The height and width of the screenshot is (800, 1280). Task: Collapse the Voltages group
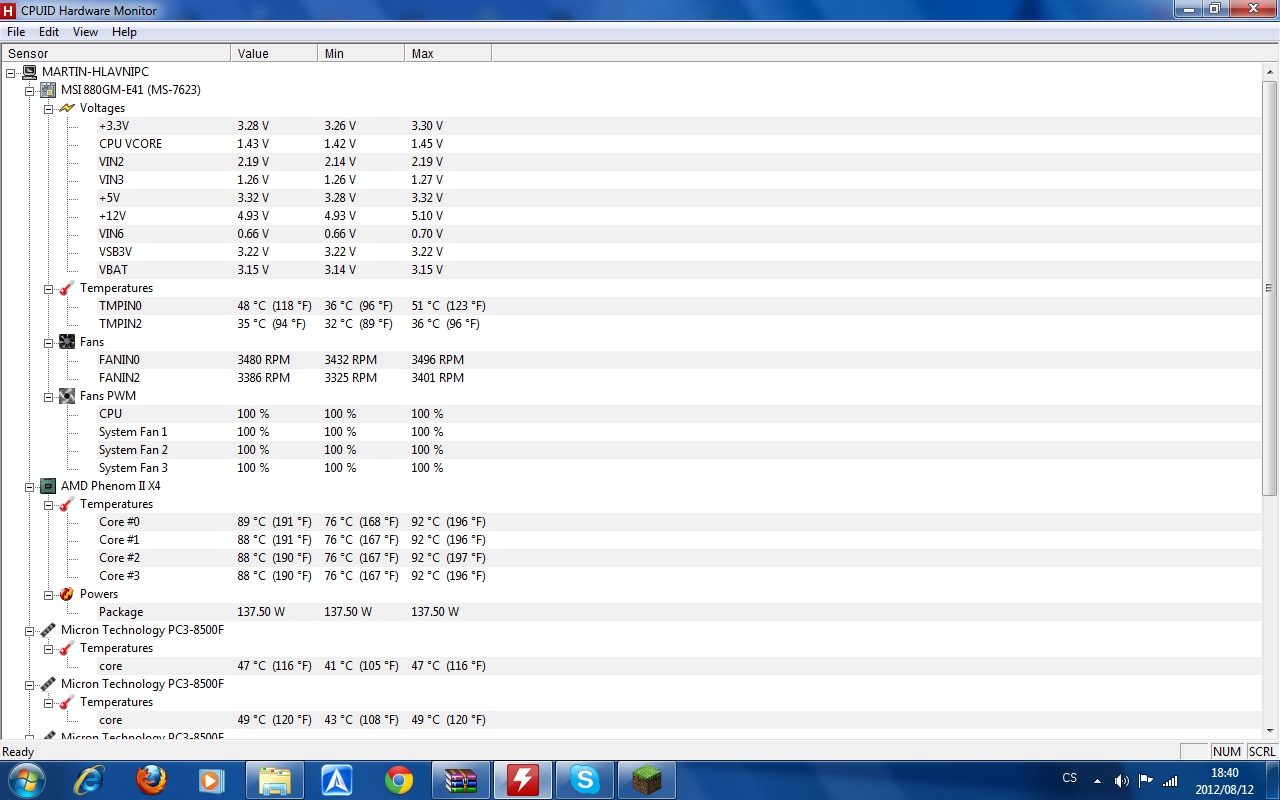(48, 108)
